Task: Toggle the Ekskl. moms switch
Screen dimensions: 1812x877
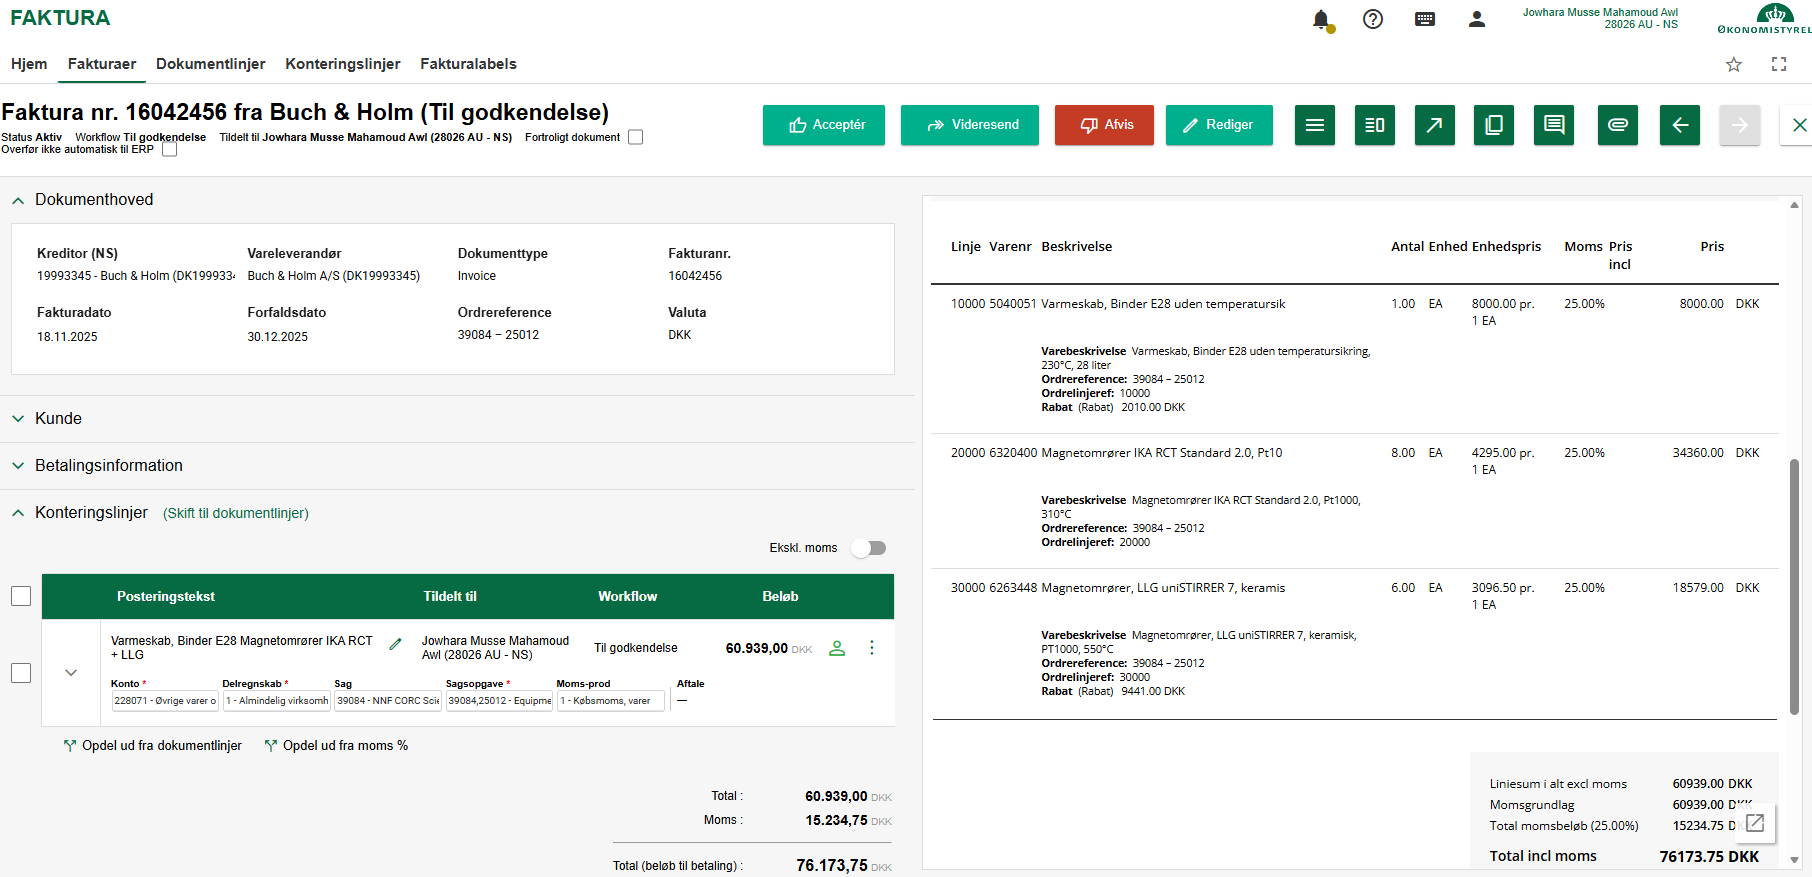Action: [x=868, y=548]
